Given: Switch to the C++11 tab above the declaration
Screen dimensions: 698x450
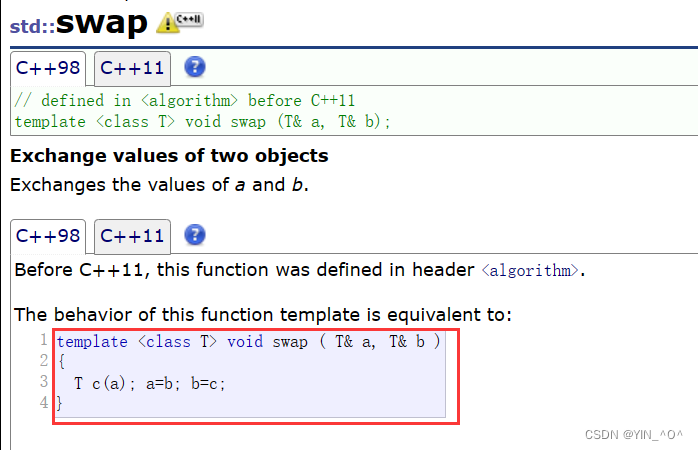Looking at the screenshot, I should [133, 68].
